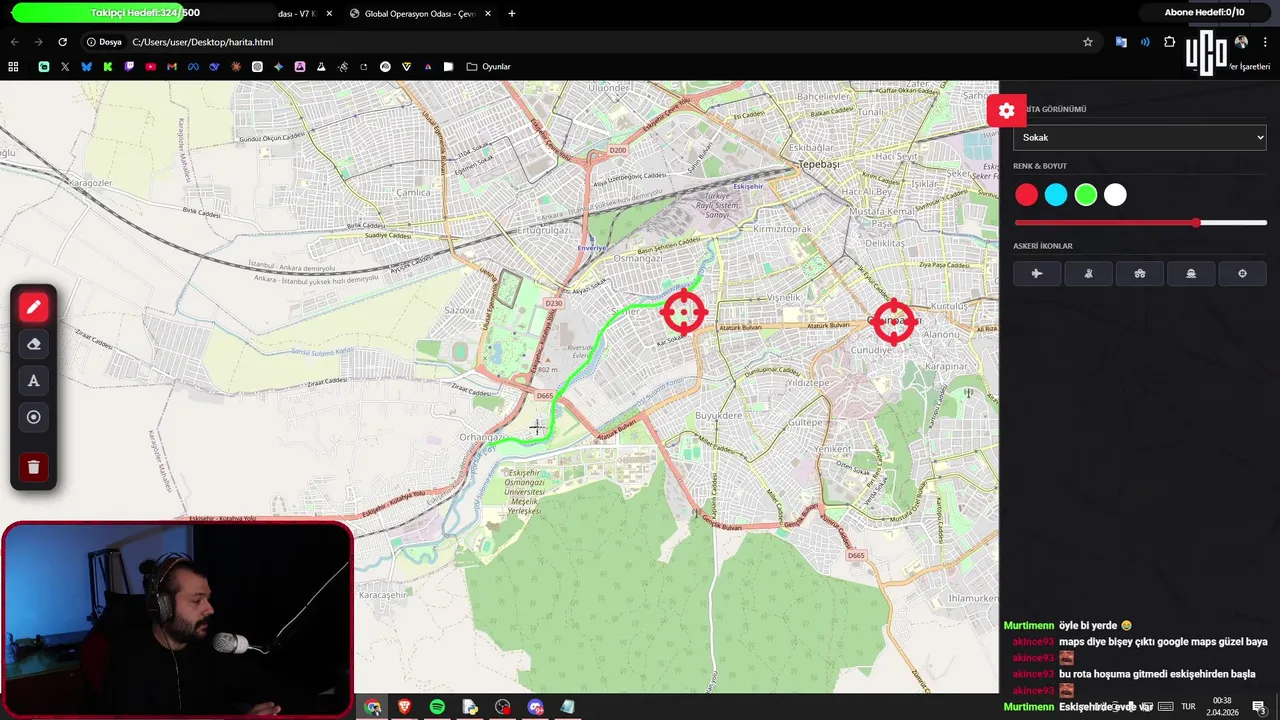Viewport: 1280px width, 720px height.
Task: Click the TUR keyboard language indicator
Action: (1188, 707)
